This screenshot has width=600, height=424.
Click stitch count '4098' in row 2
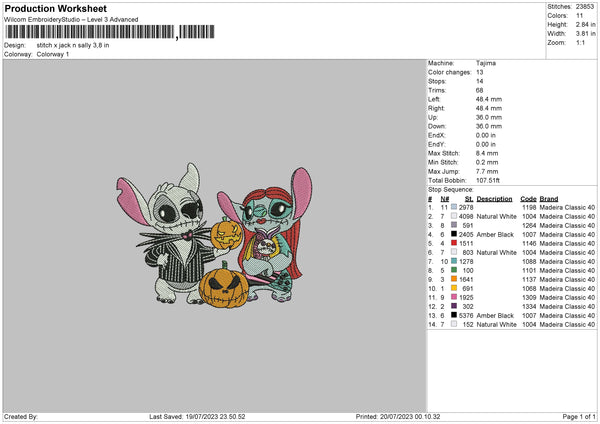click(x=466, y=216)
